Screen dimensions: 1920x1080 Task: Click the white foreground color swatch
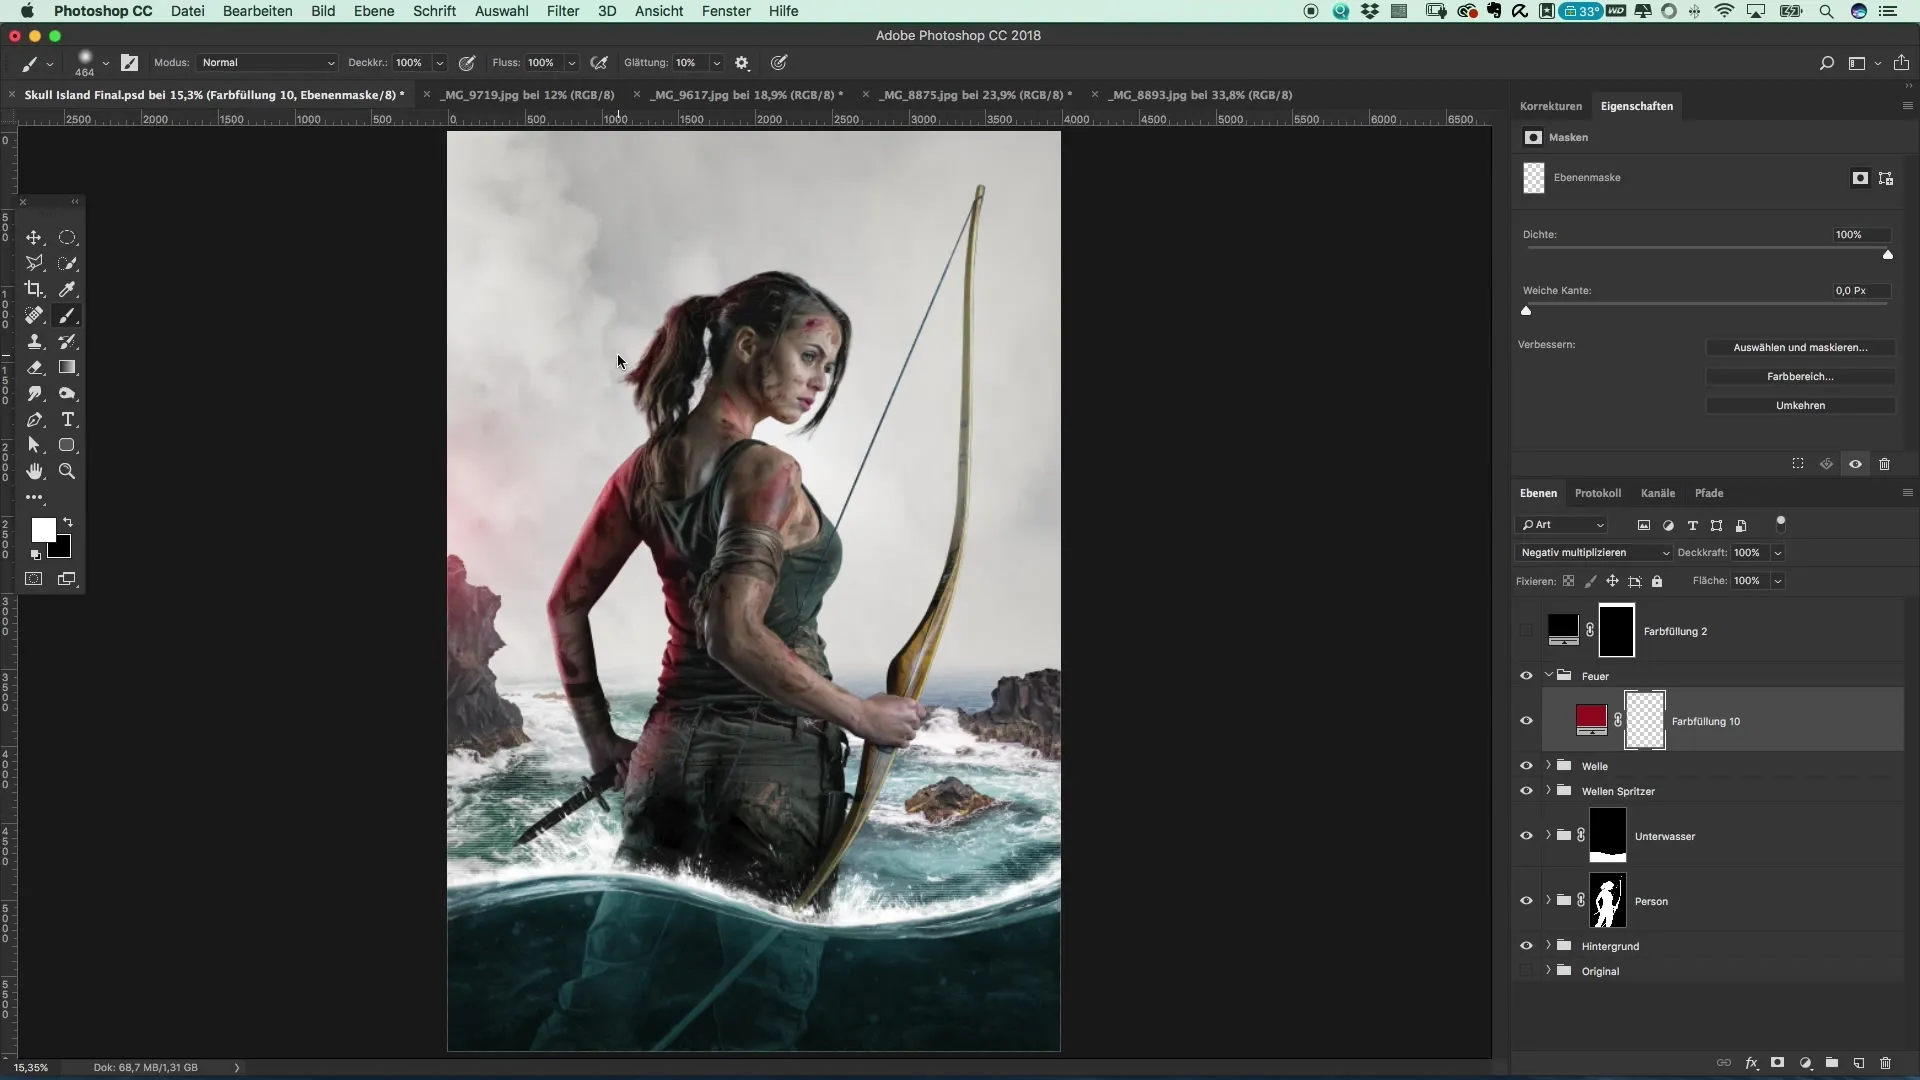click(x=42, y=530)
